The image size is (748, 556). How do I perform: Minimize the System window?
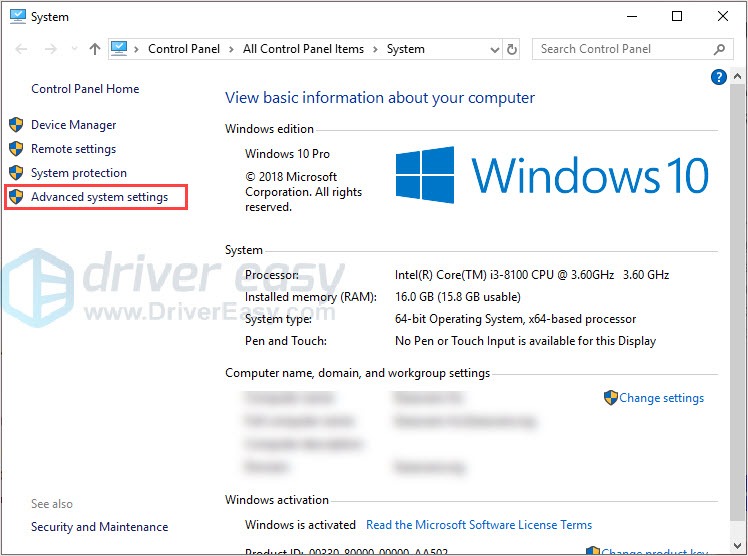632,16
